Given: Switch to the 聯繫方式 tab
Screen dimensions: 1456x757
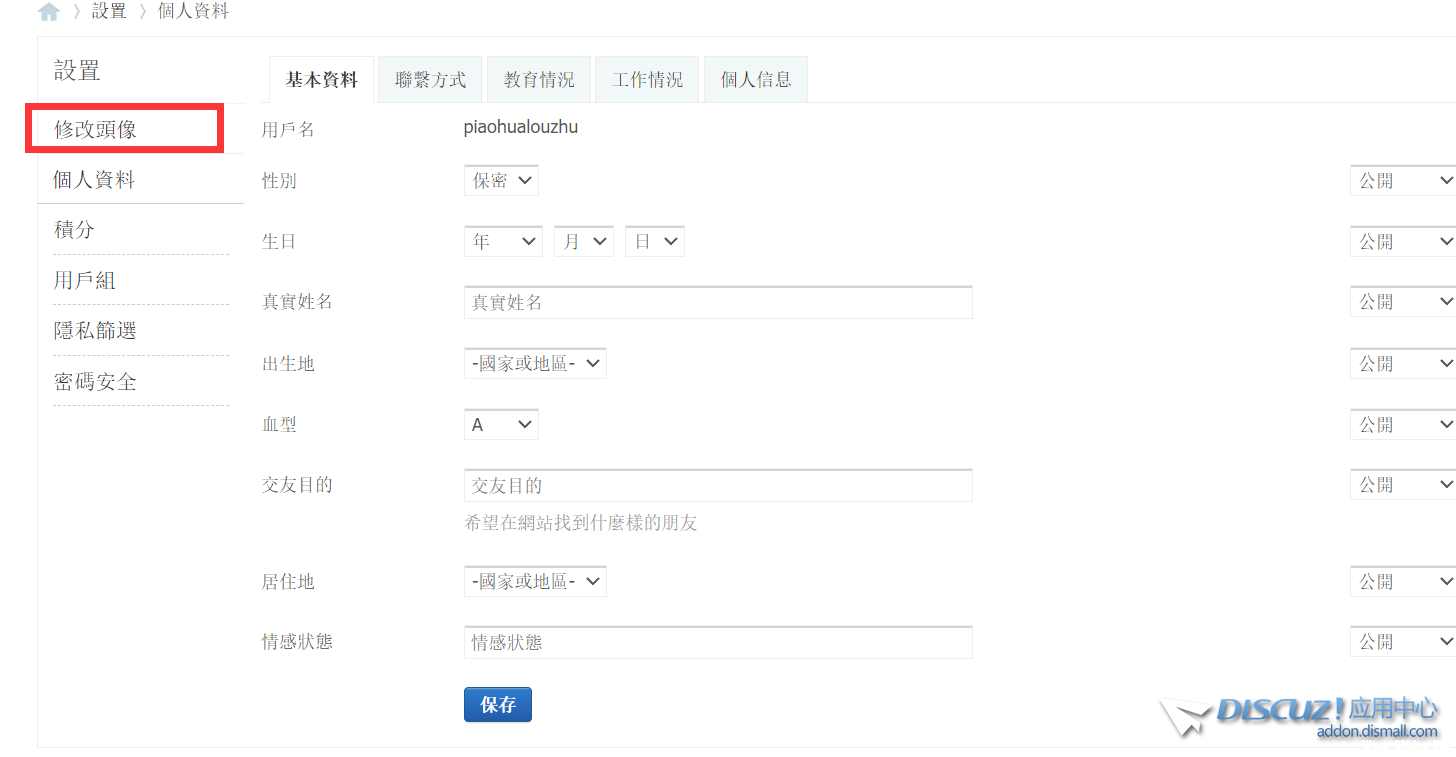Looking at the screenshot, I should click(x=430, y=80).
